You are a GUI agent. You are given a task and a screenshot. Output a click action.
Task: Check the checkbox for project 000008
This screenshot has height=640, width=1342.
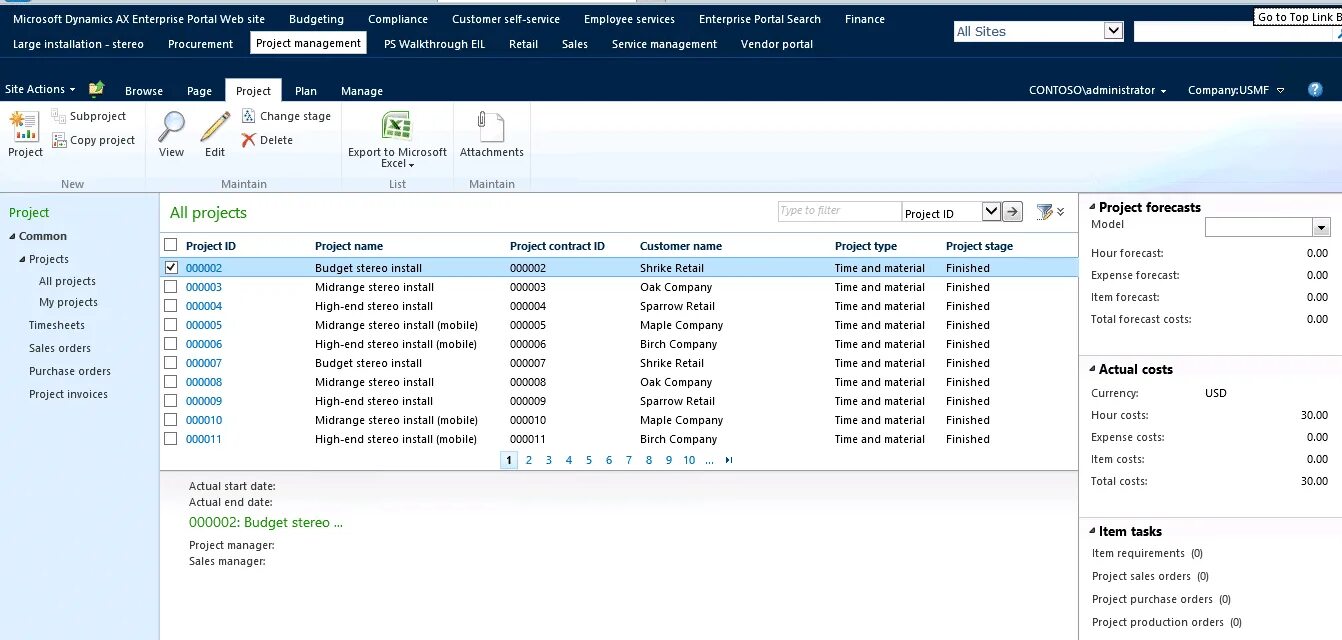(171, 382)
